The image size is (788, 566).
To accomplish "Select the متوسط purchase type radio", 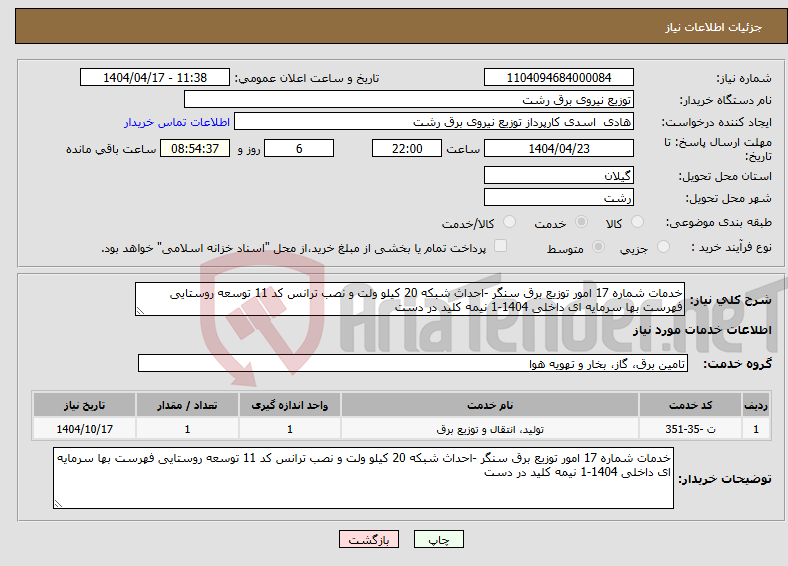I will coord(598,247).
